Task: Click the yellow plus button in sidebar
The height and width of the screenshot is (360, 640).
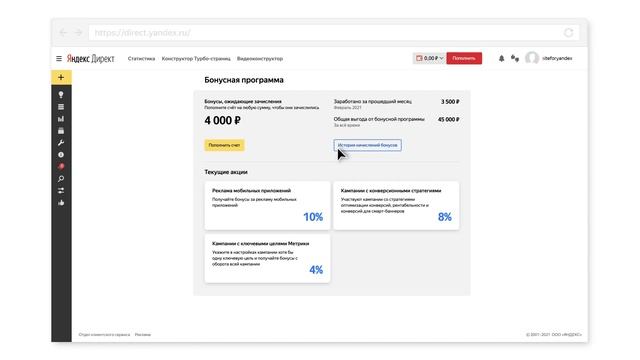Action: (x=61, y=77)
